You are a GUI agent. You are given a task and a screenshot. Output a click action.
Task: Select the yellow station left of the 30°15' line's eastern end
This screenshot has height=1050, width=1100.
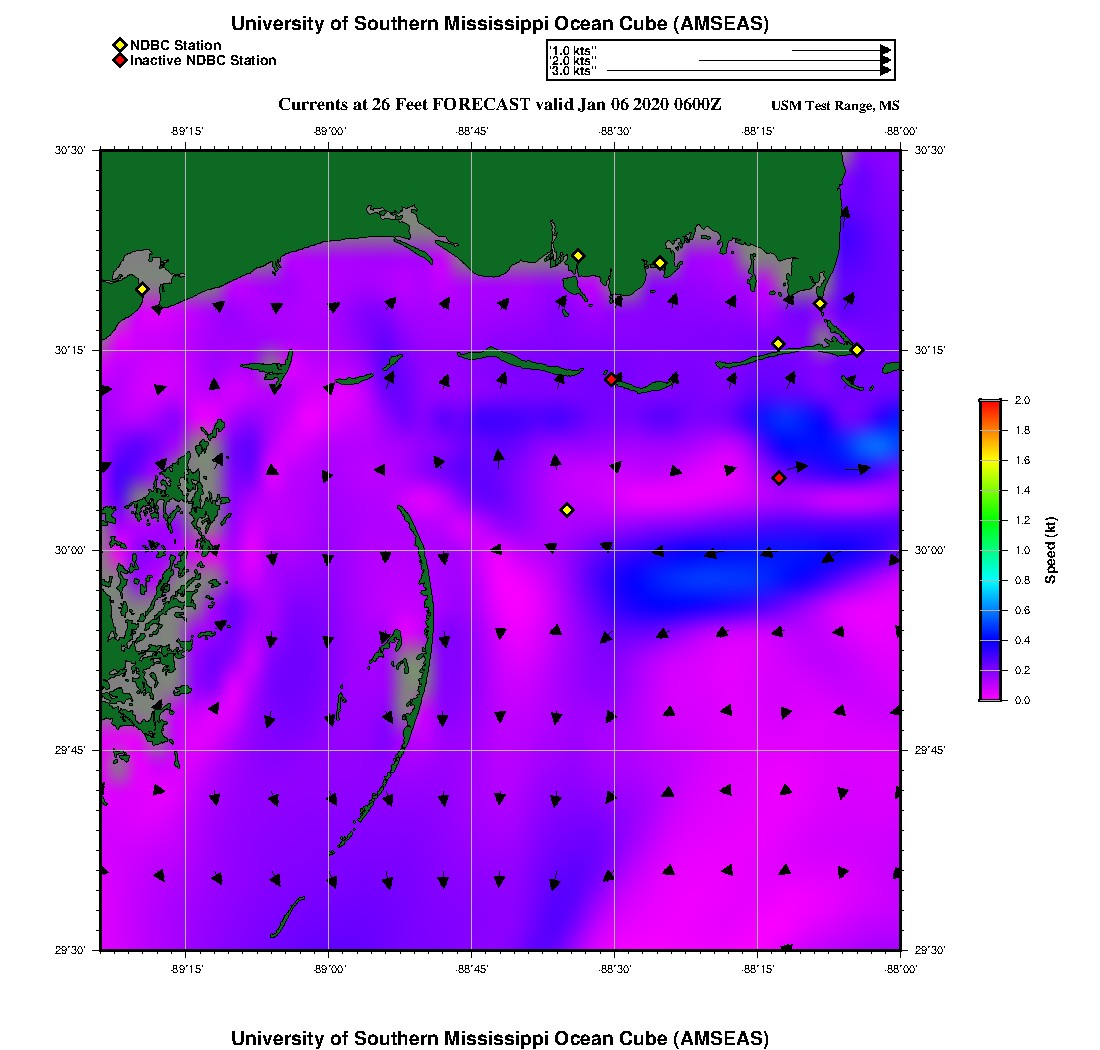778,344
